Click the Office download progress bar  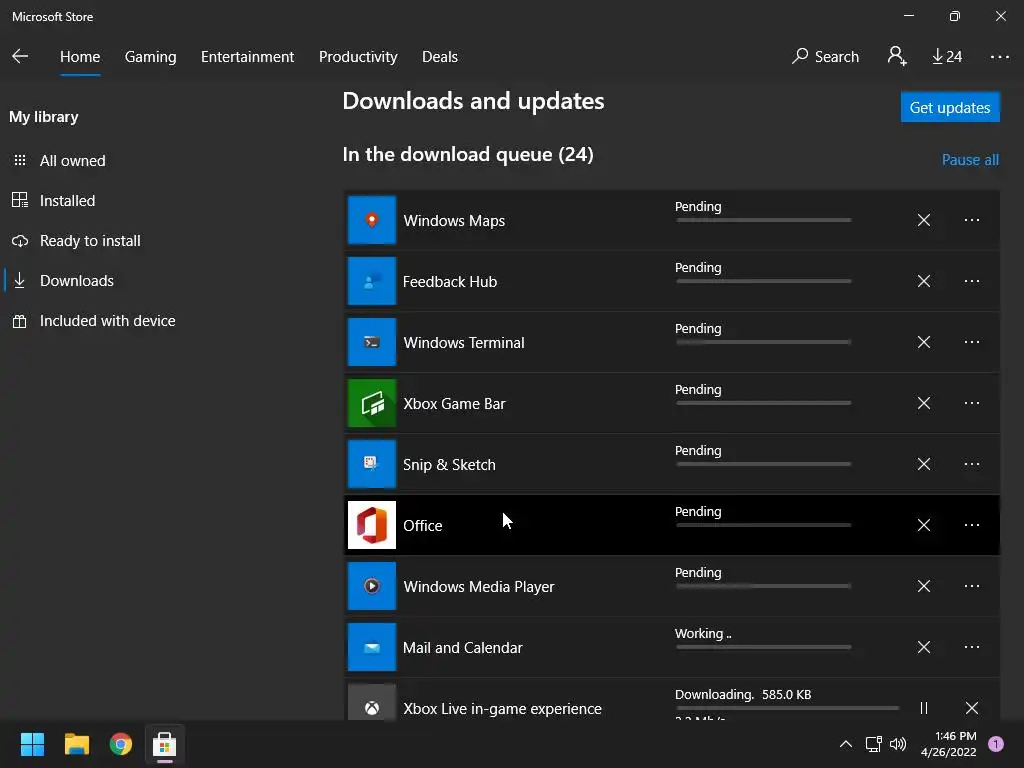click(763, 525)
